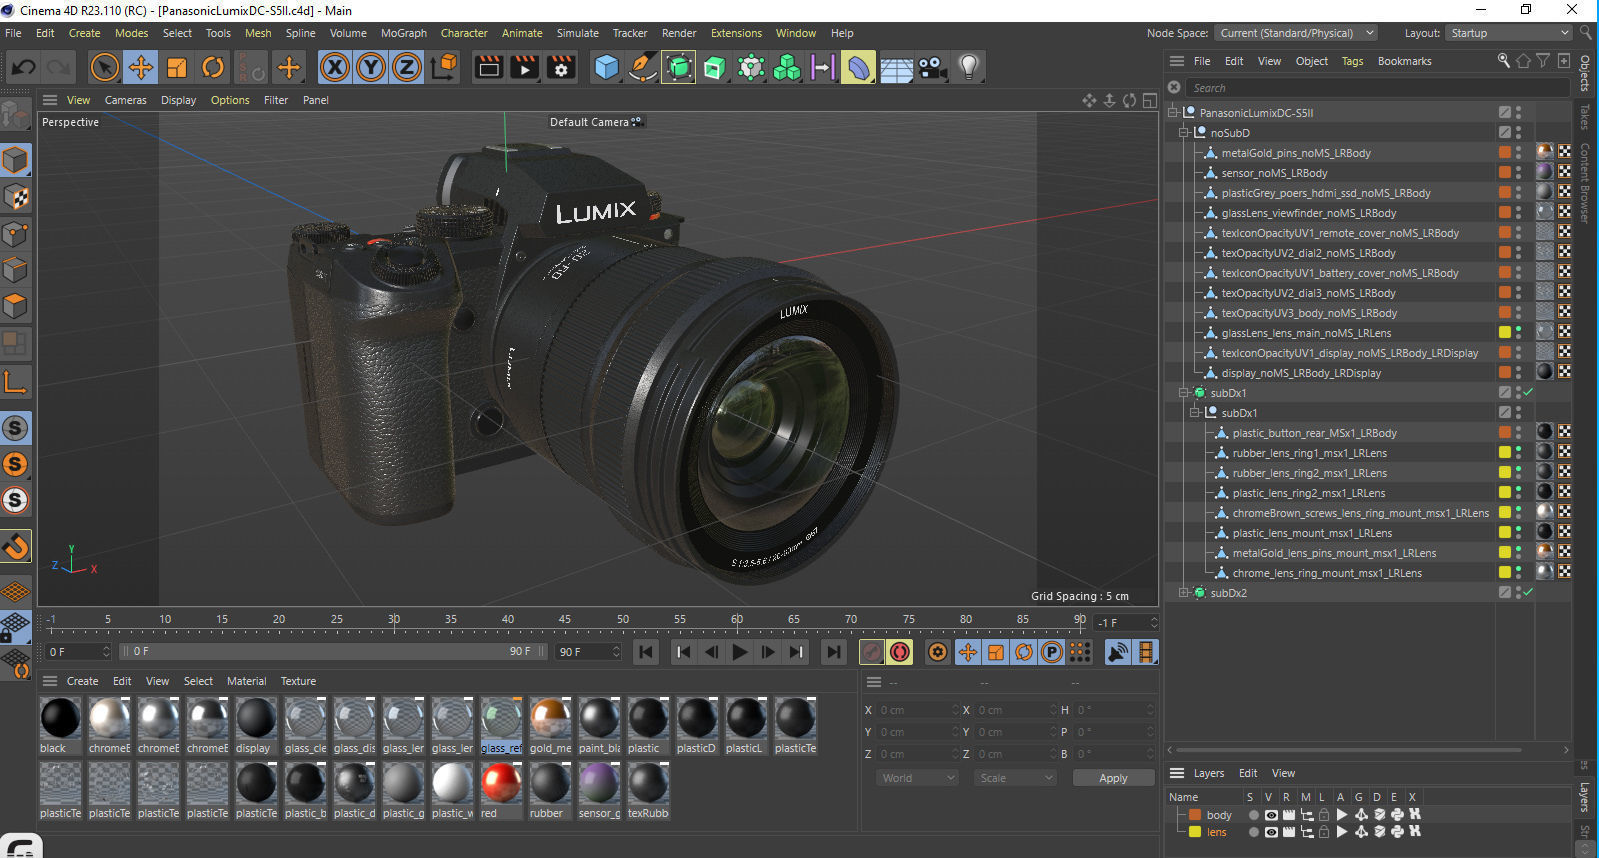Collapse the PanasonicLumixDC-S5II root object

tap(1173, 113)
